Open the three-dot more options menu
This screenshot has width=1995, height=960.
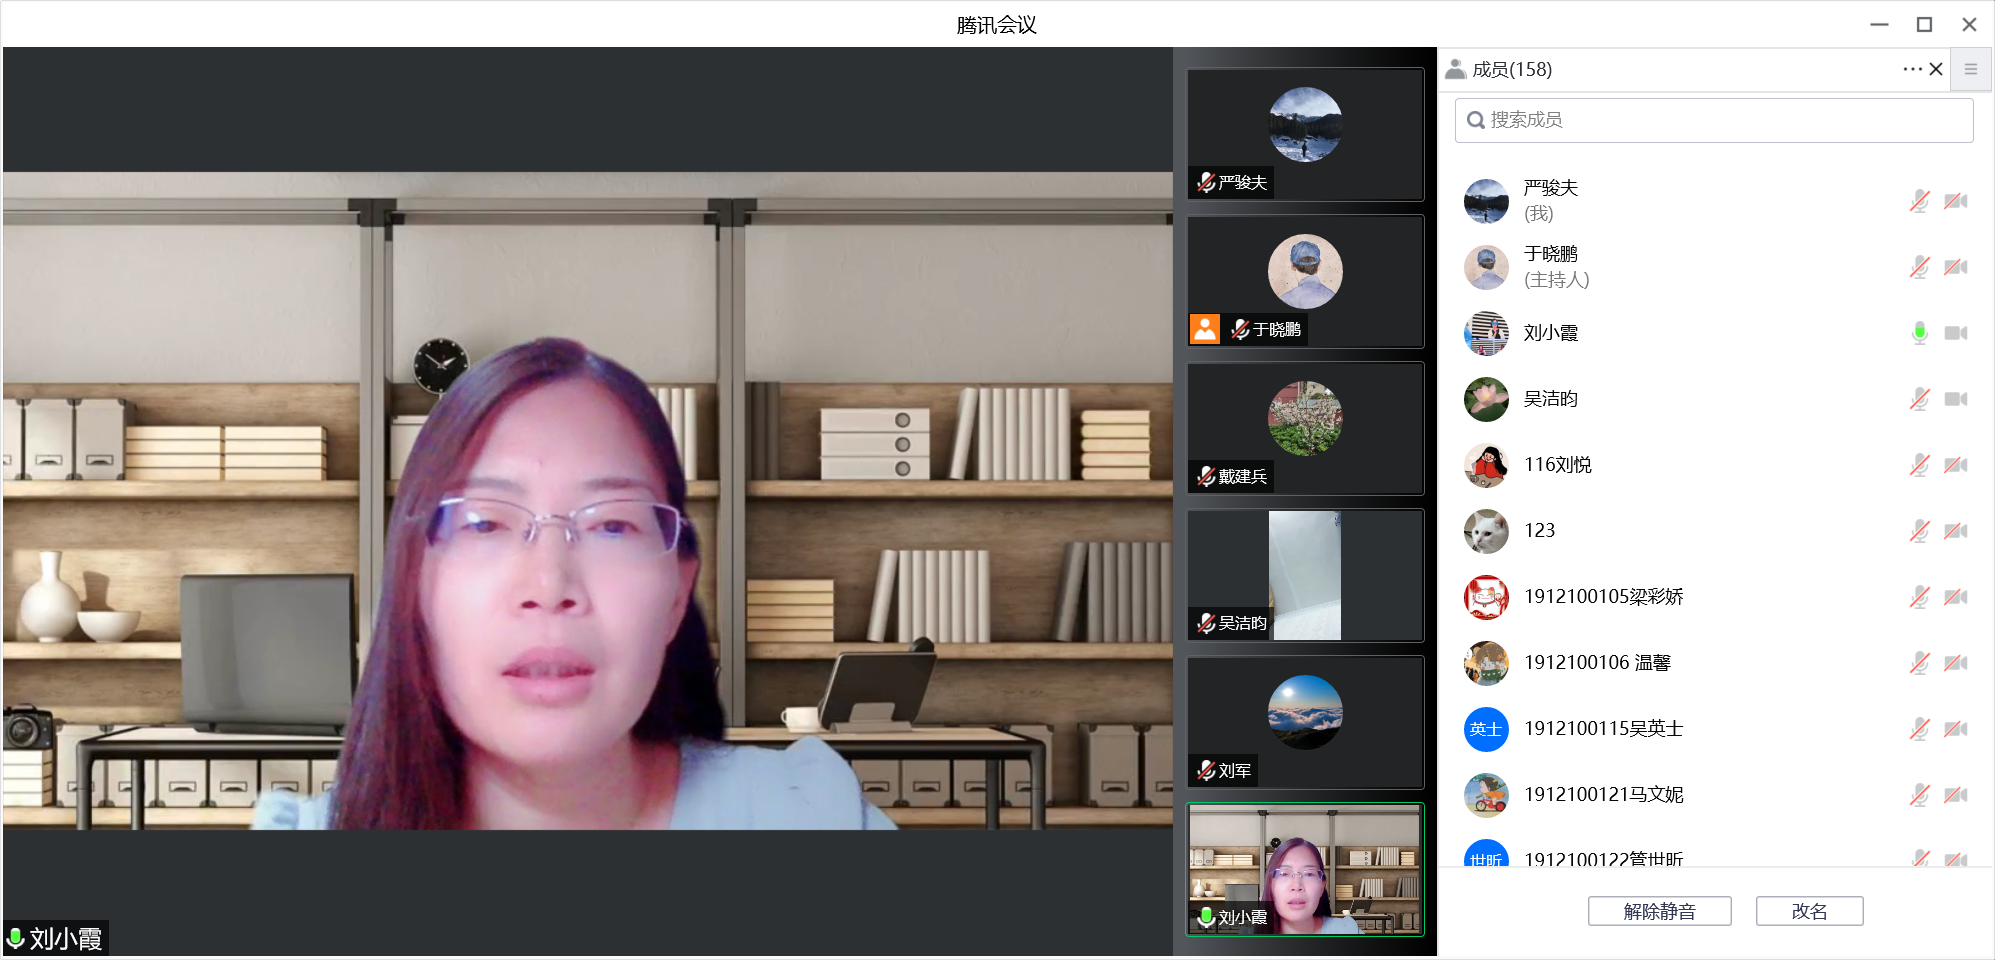click(1912, 69)
